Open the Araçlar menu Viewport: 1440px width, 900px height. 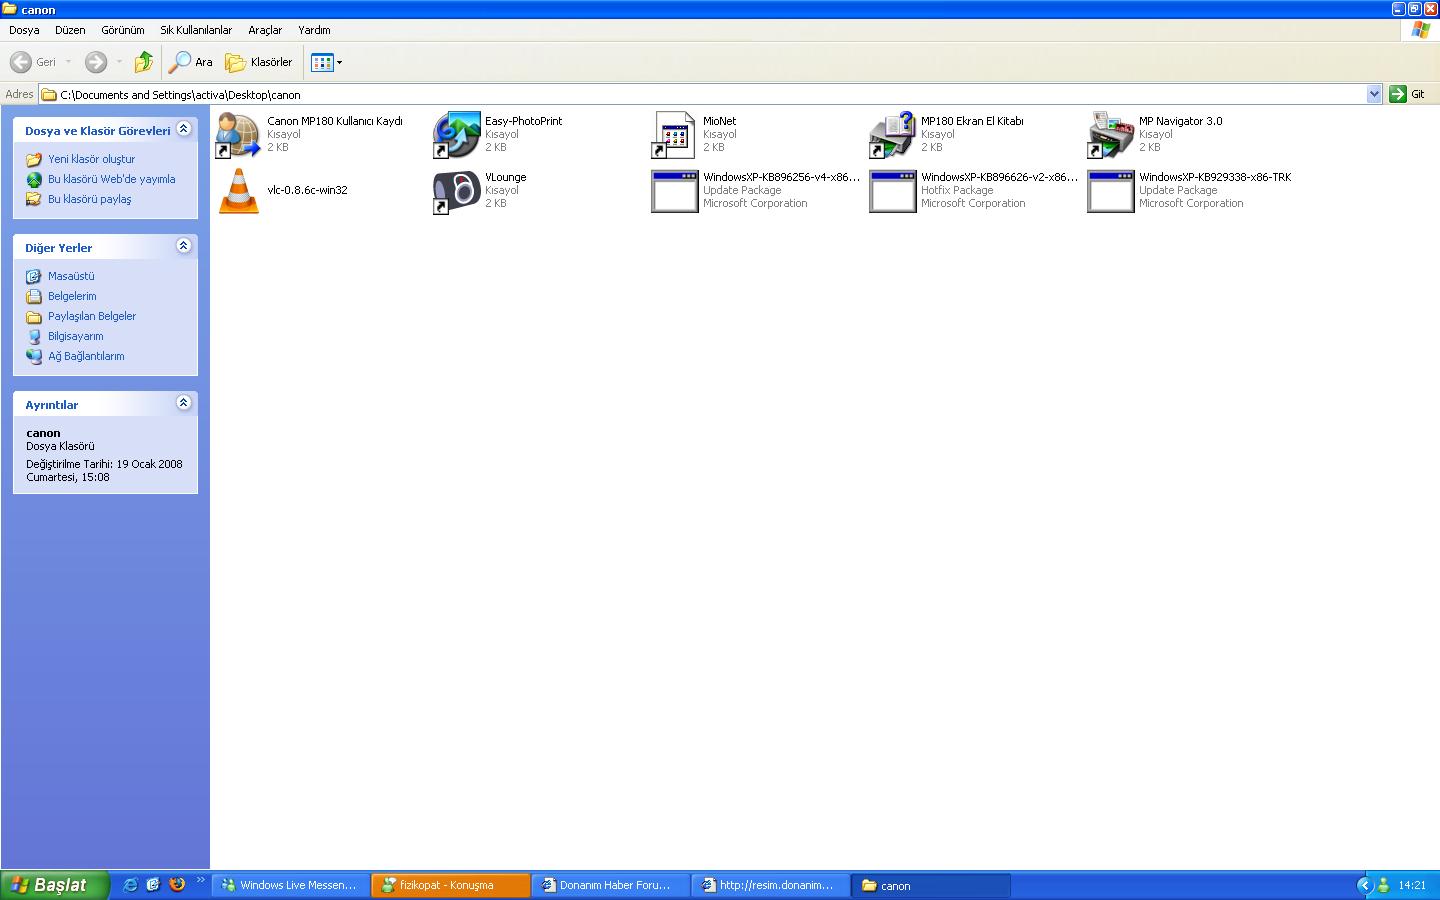[265, 30]
